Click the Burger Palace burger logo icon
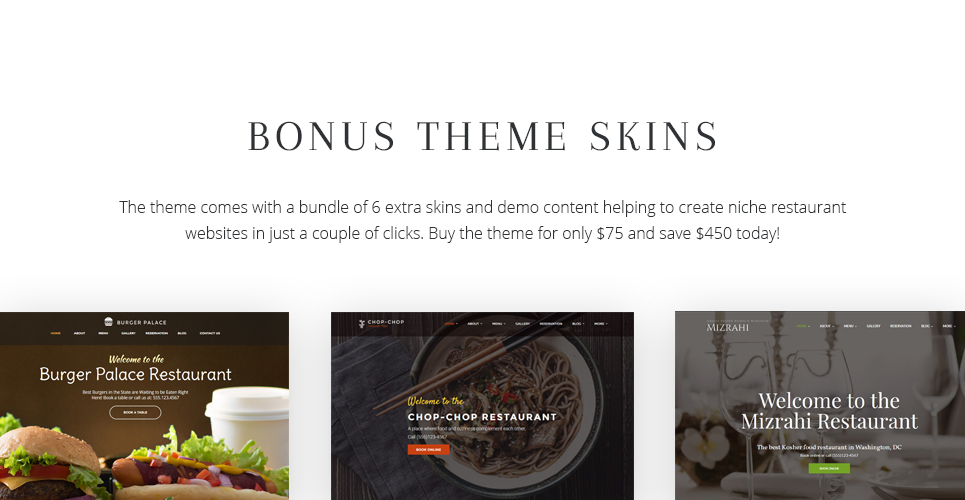 pyautogui.click(x=108, y=322)
